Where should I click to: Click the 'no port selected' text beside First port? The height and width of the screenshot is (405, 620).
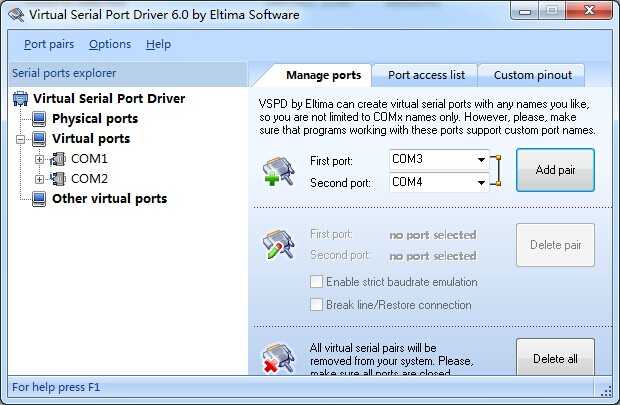click(433, 235)
